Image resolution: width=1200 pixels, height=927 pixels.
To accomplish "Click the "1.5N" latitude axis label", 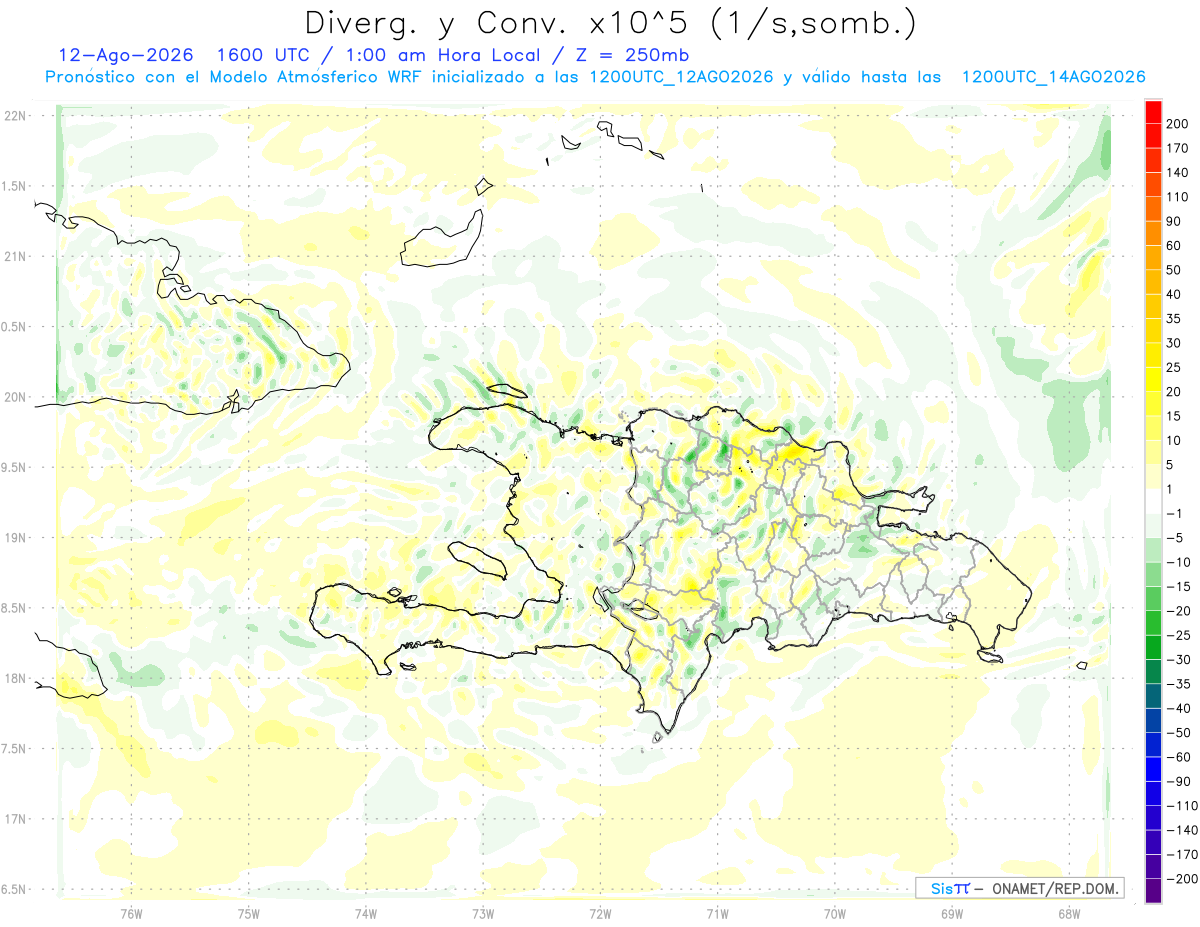I will 15,186.
